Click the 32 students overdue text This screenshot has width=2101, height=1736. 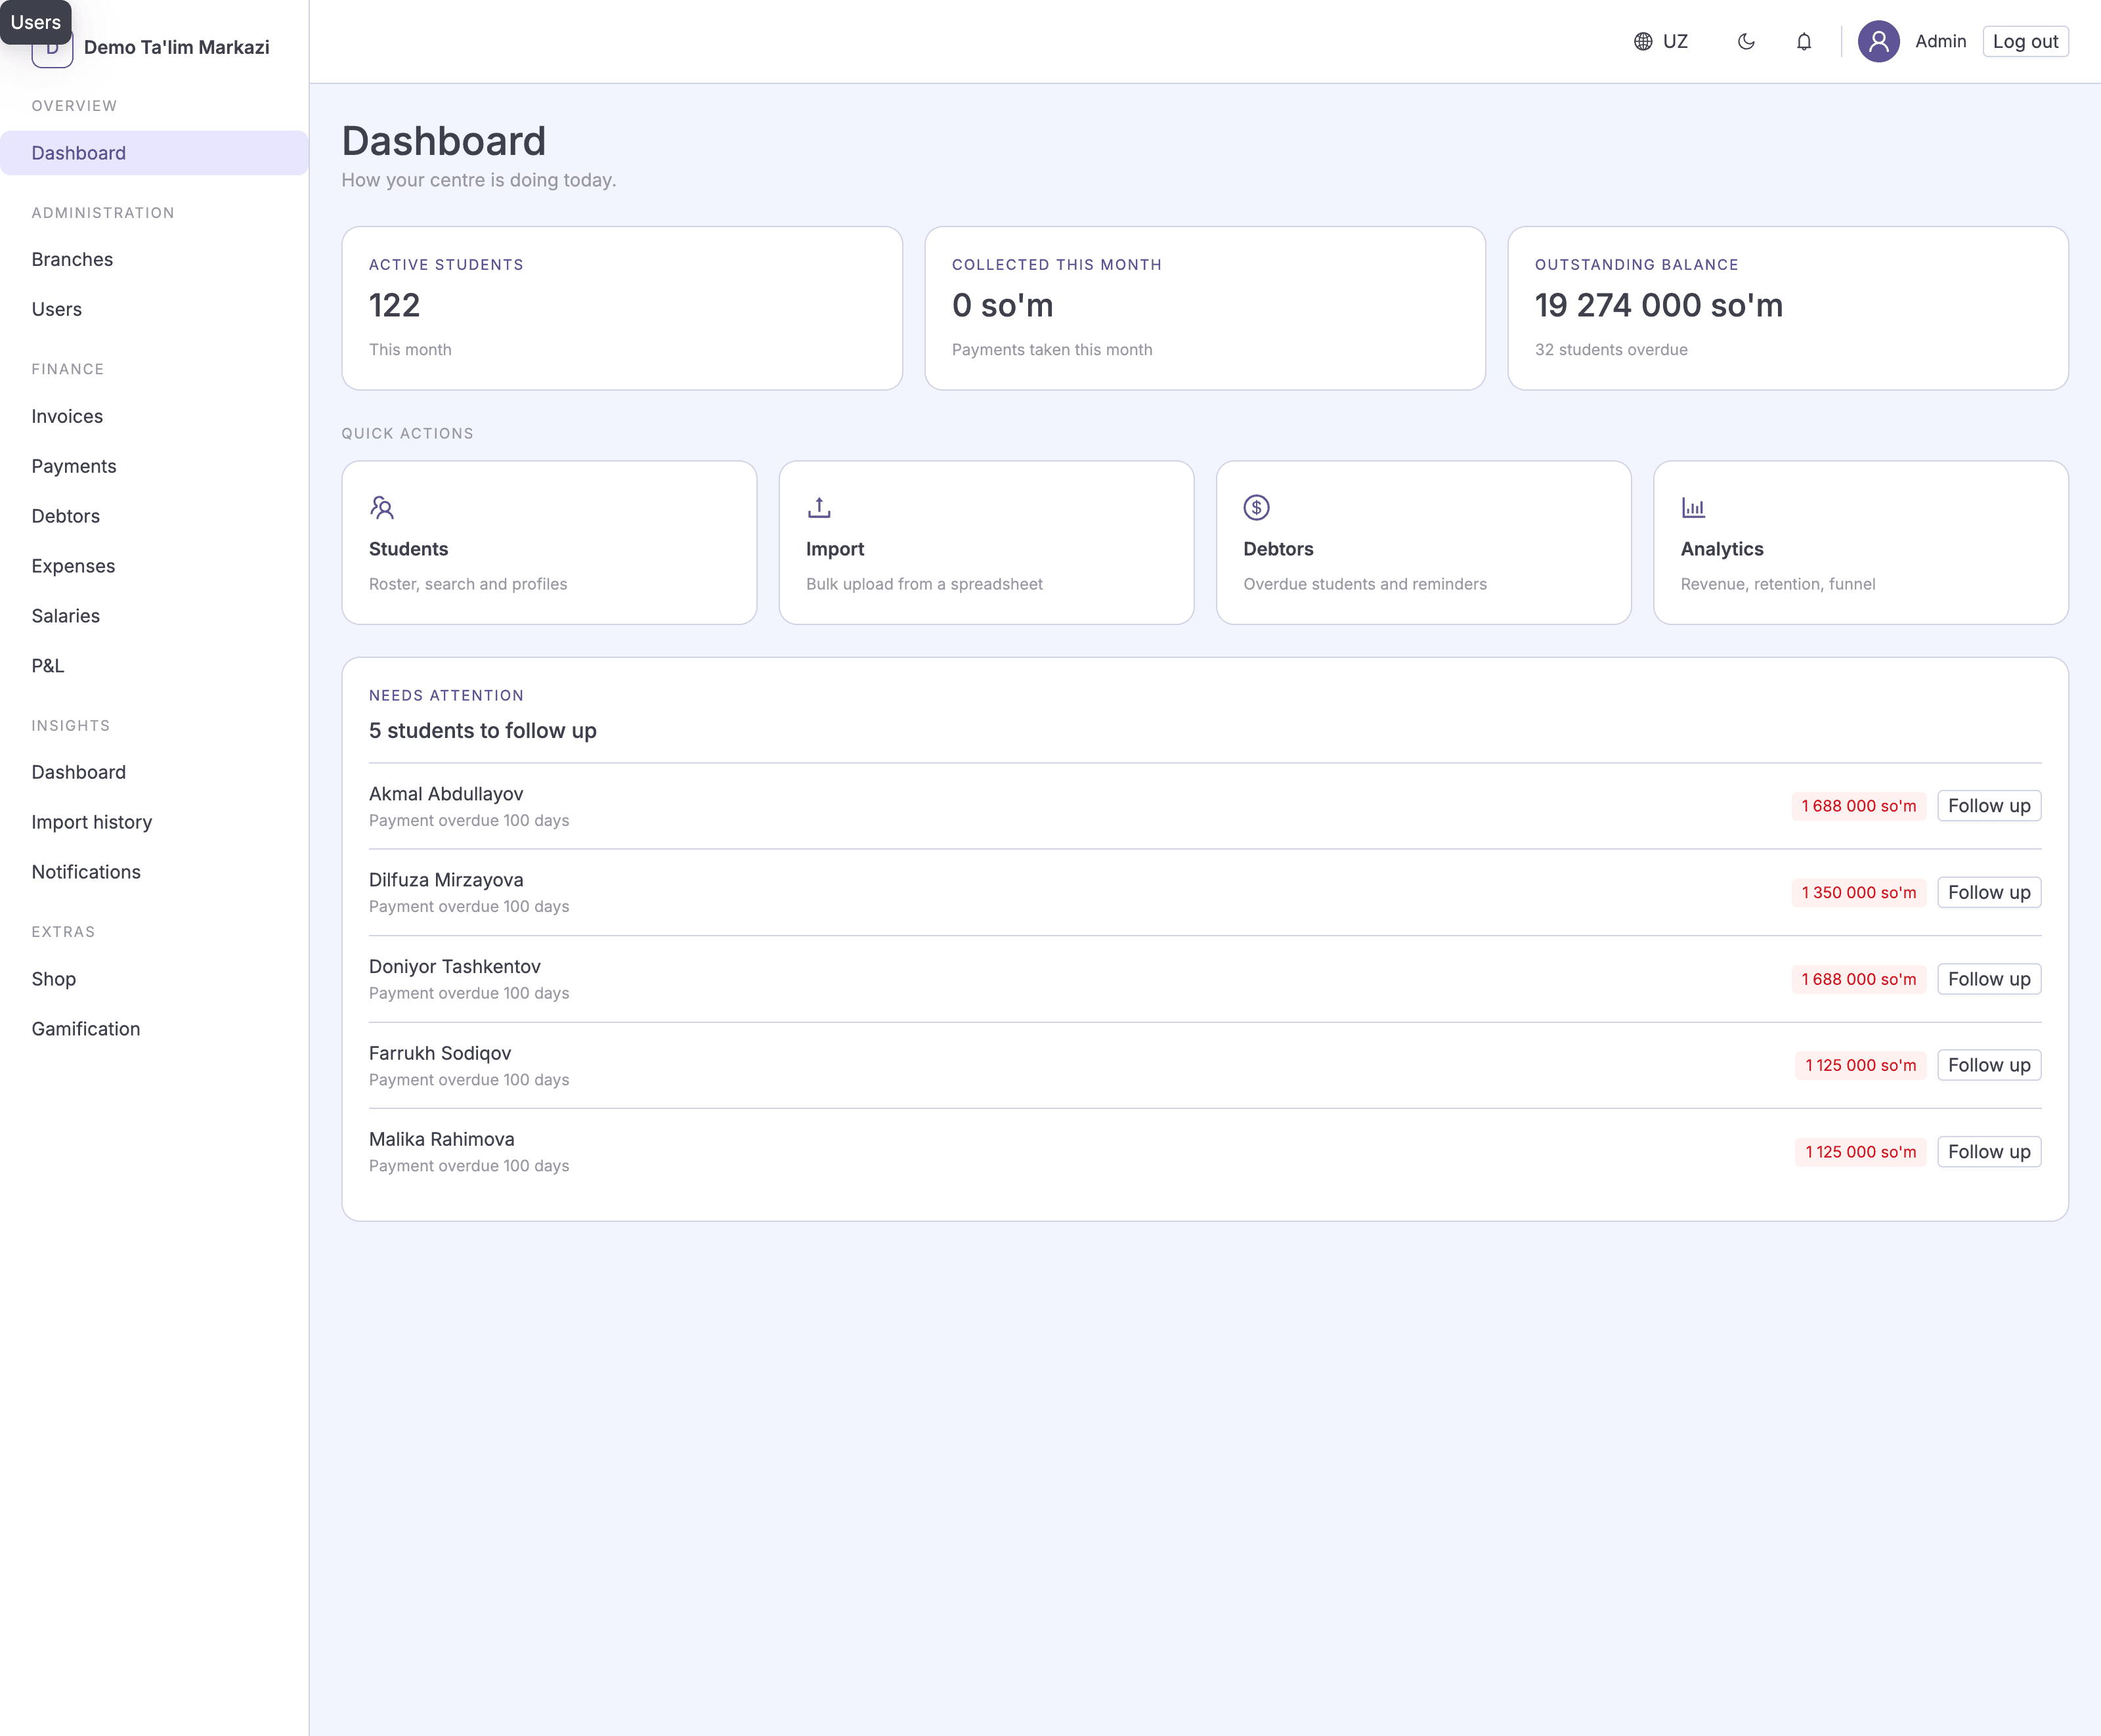pos(1611,350)
